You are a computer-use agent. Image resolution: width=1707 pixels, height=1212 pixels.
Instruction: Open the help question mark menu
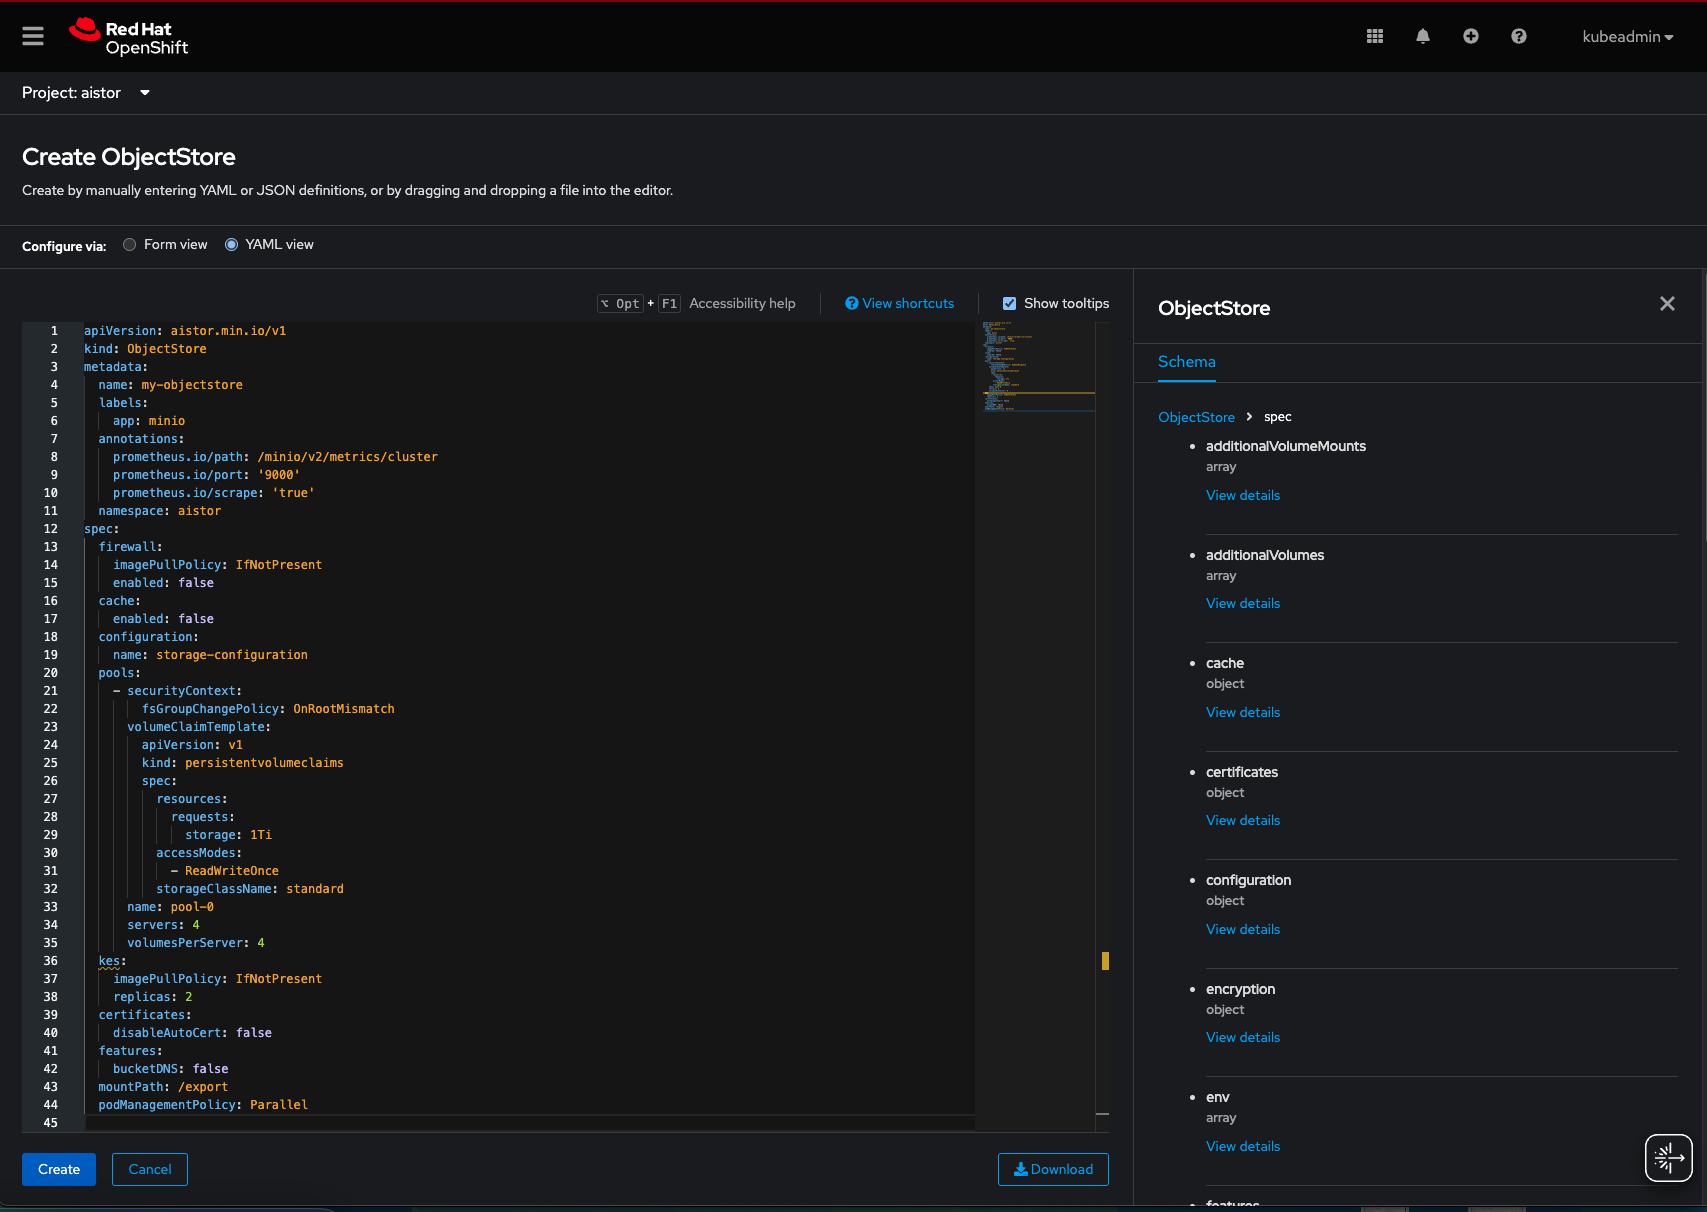[1518, 36]
